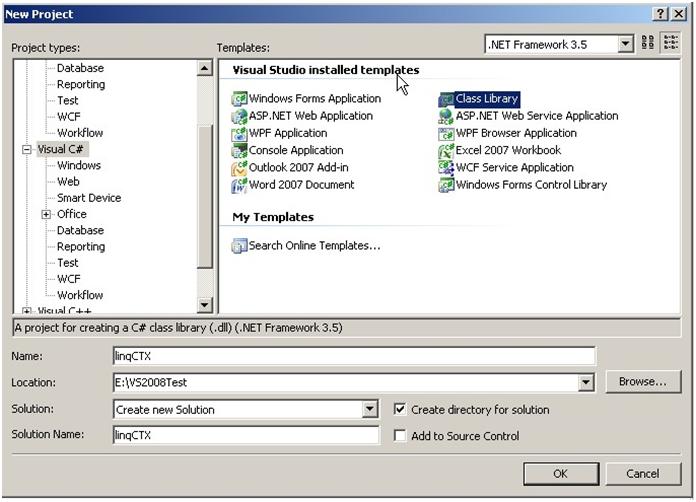
Task: Click the project types scrollbar thumb
Action: pos(204,196)
